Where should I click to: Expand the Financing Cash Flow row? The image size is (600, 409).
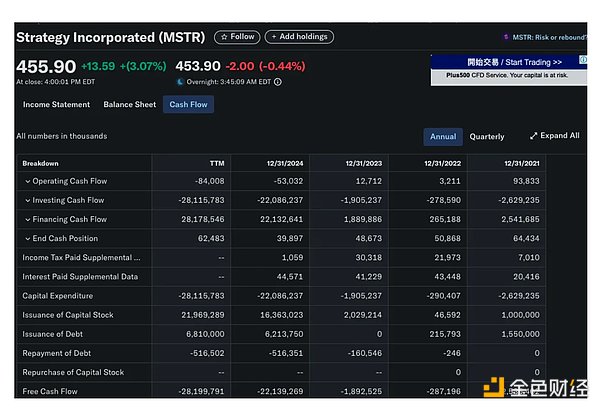tap(28, 219)
